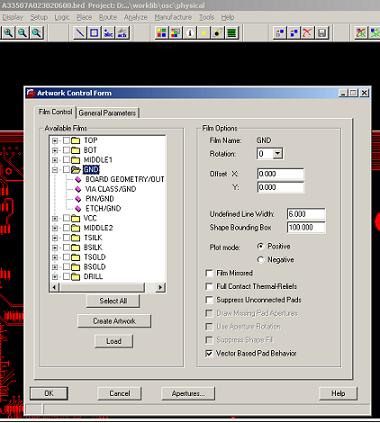Screen dimensions: 380x423
Task: Click the green stacked layers icon
Action: 232,33
